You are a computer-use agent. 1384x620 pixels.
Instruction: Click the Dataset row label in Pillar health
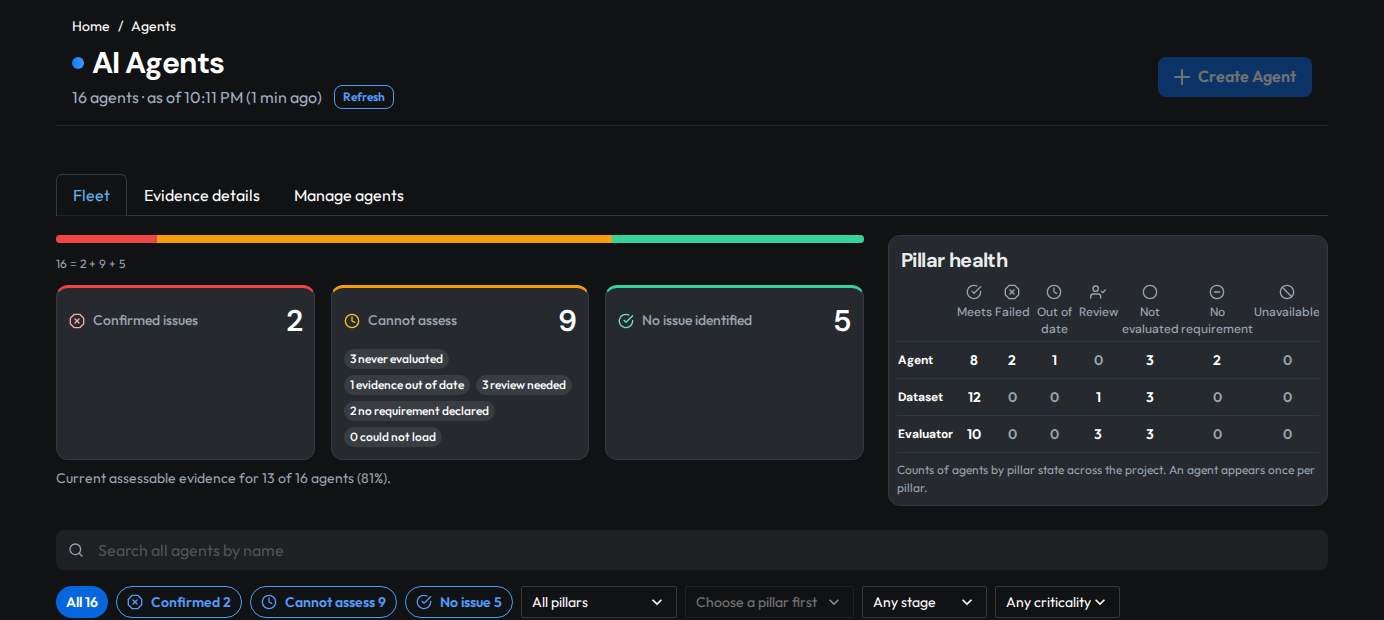point(920,397)
